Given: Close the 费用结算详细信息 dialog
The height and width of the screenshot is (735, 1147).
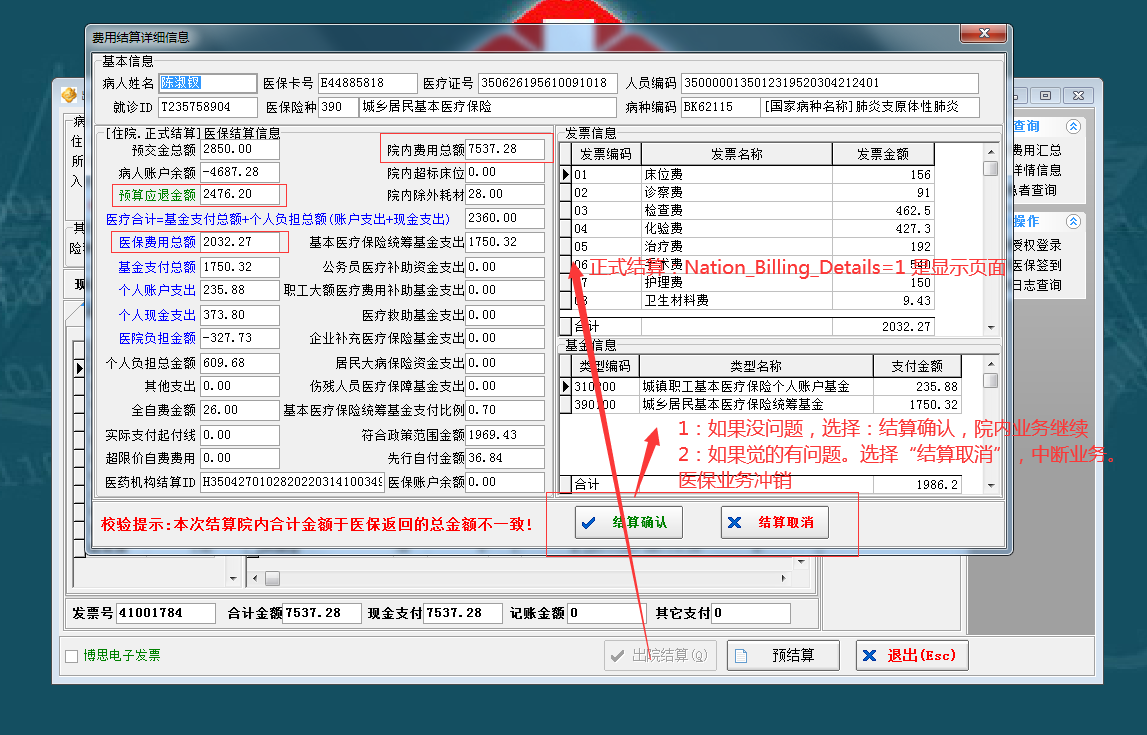Looking at the screenshot, I should click(x=985, y=34).
